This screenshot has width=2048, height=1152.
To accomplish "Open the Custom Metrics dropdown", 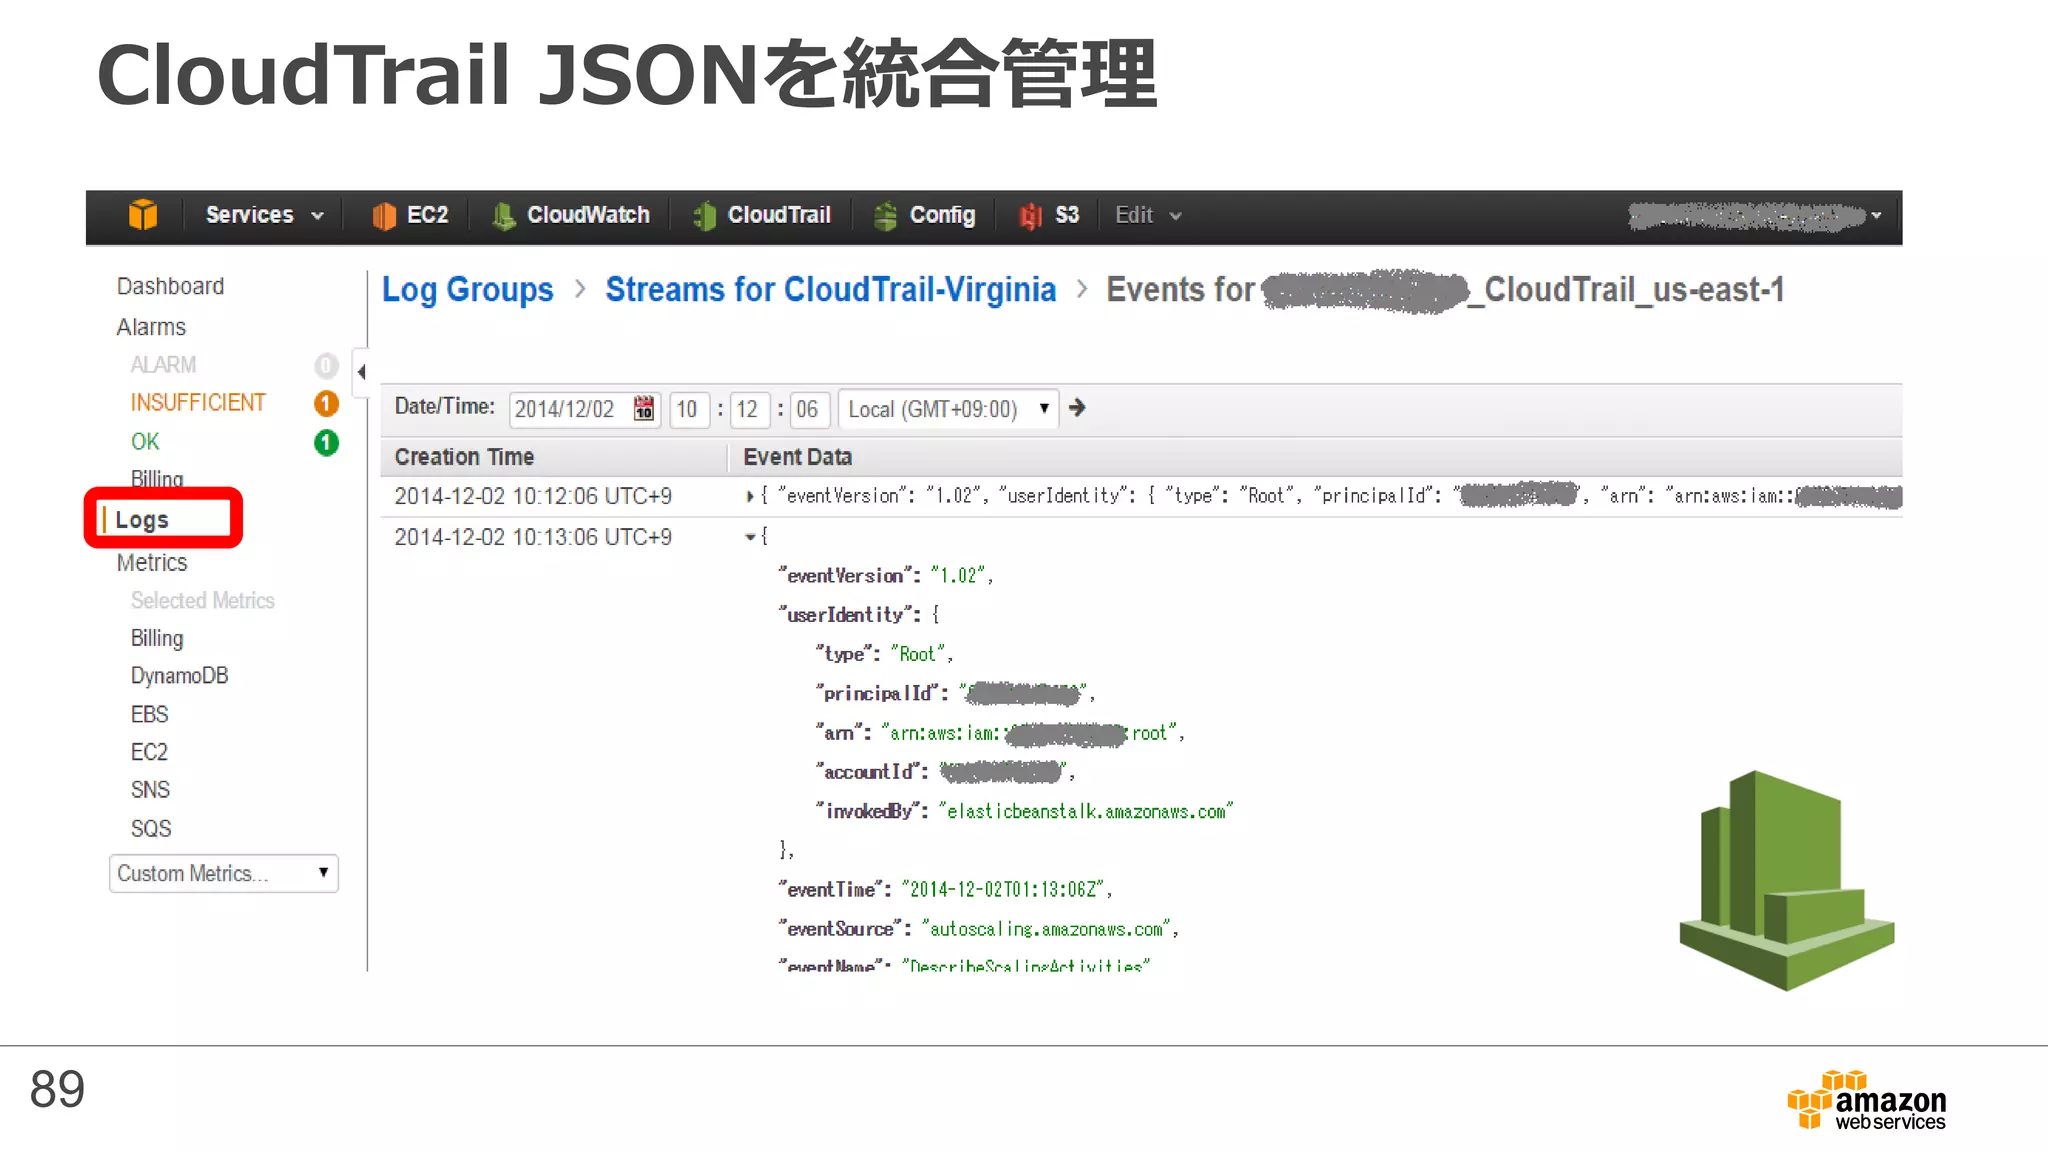I will tap(224, 873).
